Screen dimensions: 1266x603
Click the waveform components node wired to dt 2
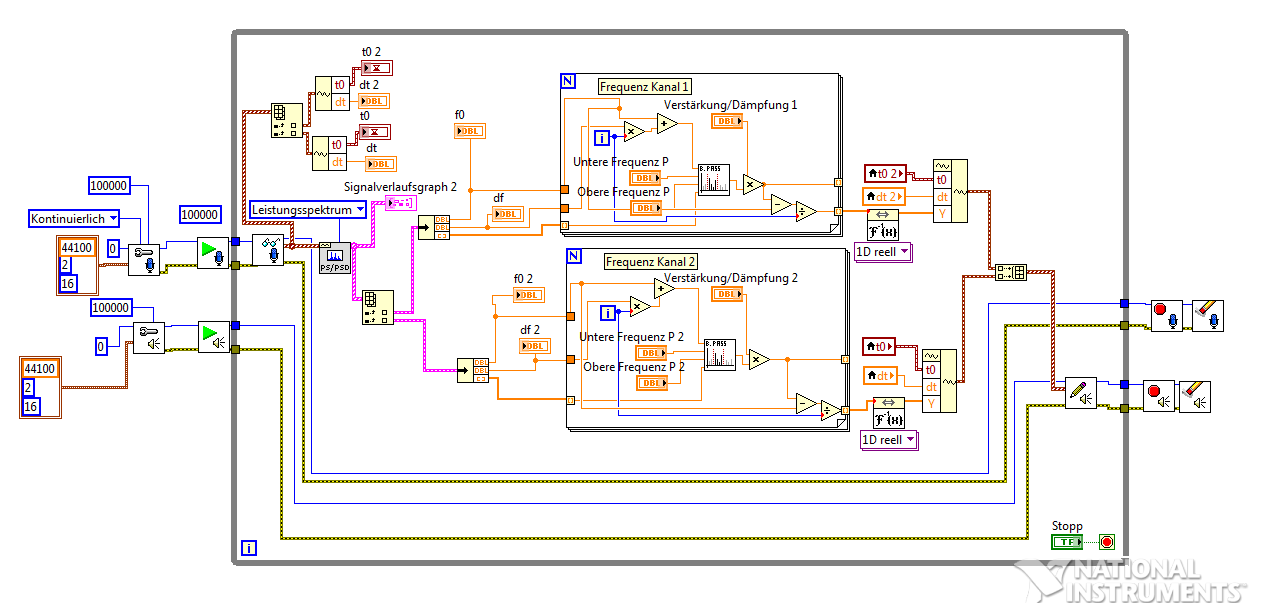tap(331, 94)
